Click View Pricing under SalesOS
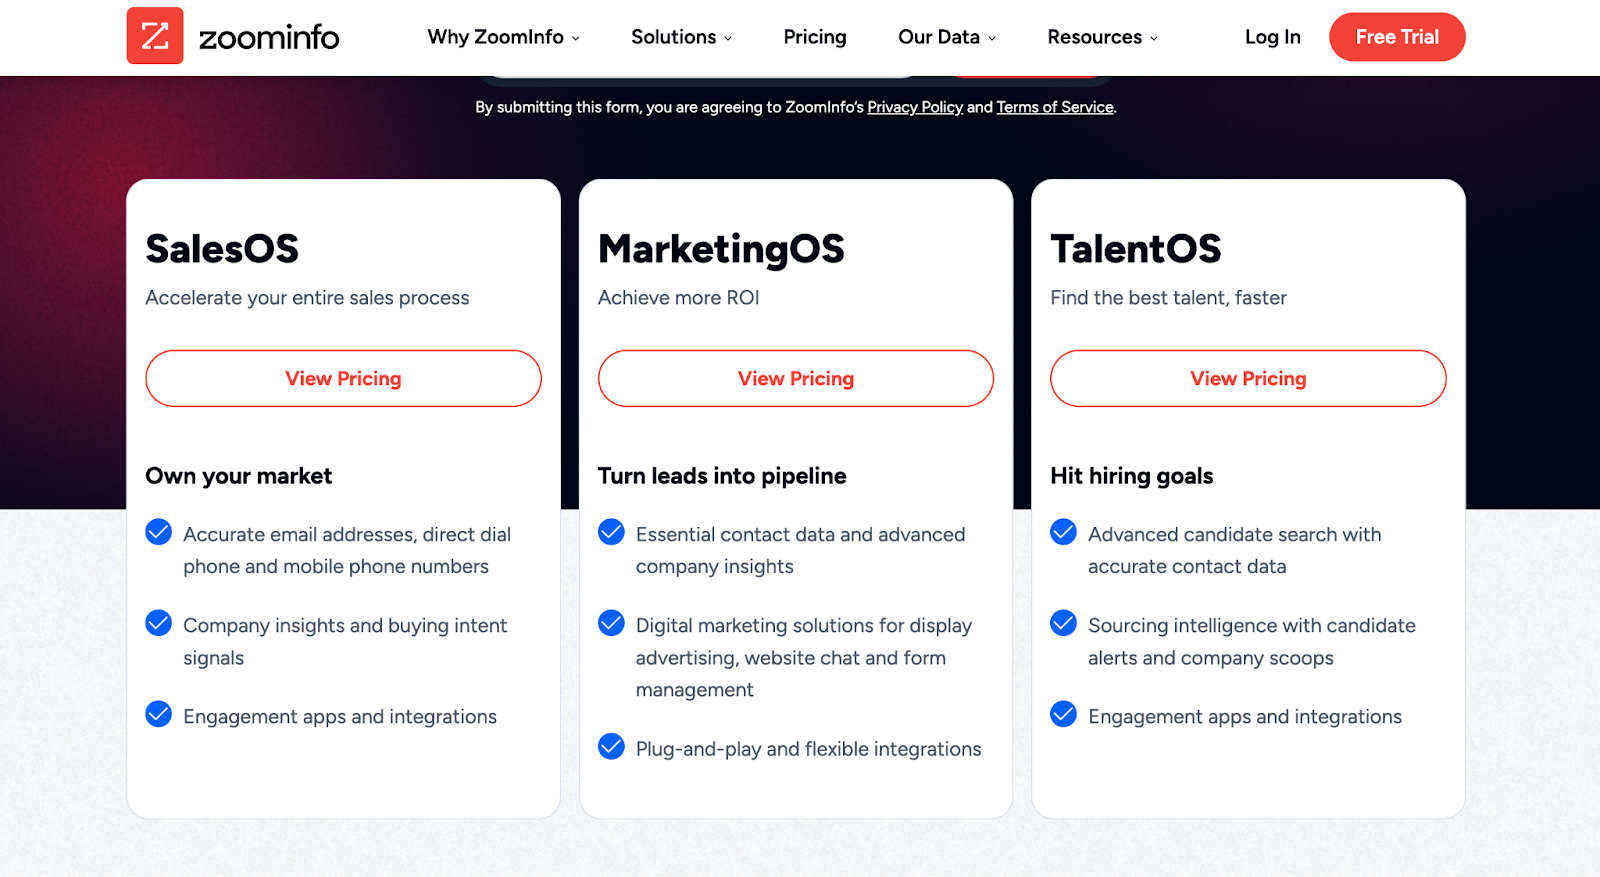The height and width of the screenshot is (877, 1600). pyautogui.click(x=343, y=378)
